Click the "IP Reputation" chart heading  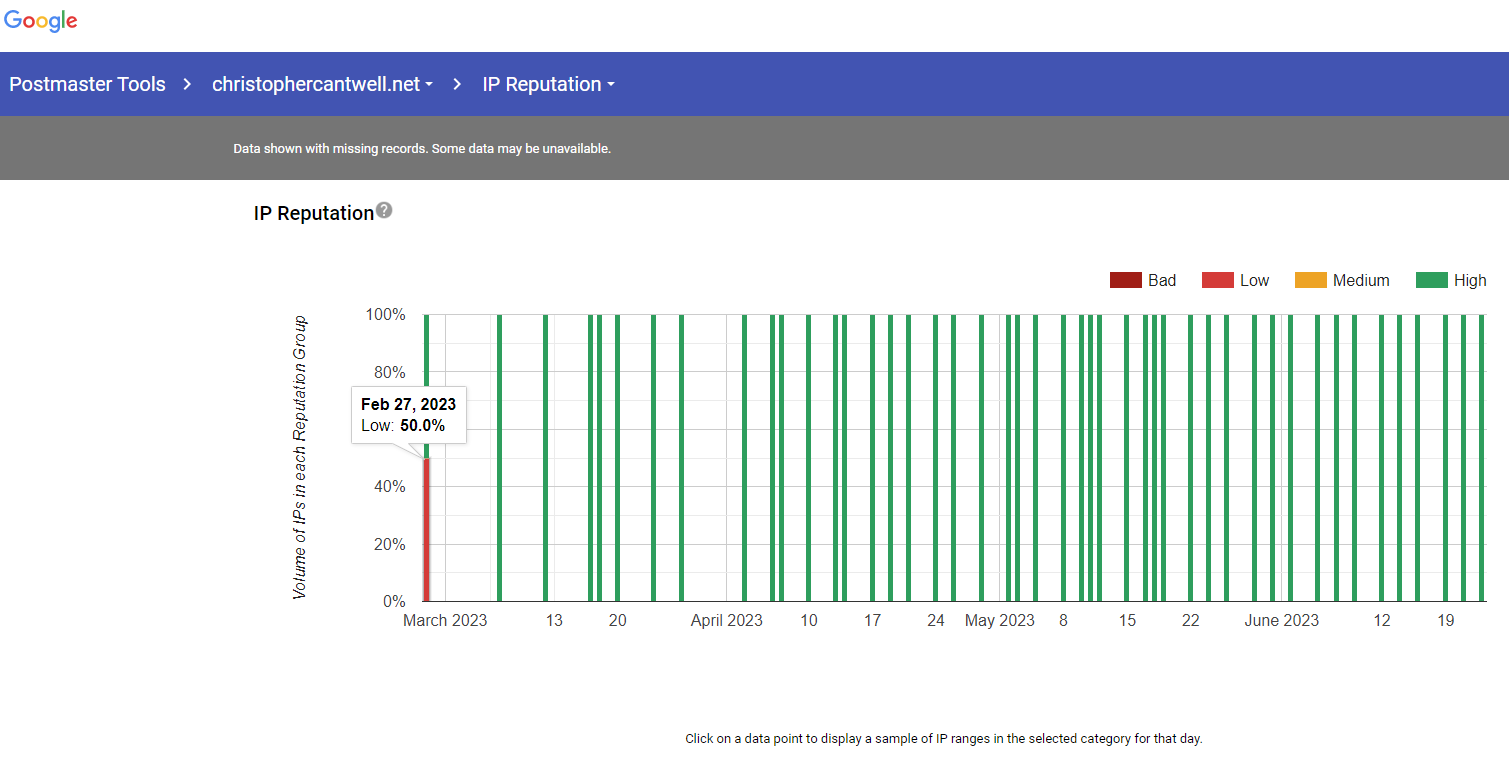click(x=314, y=213)
